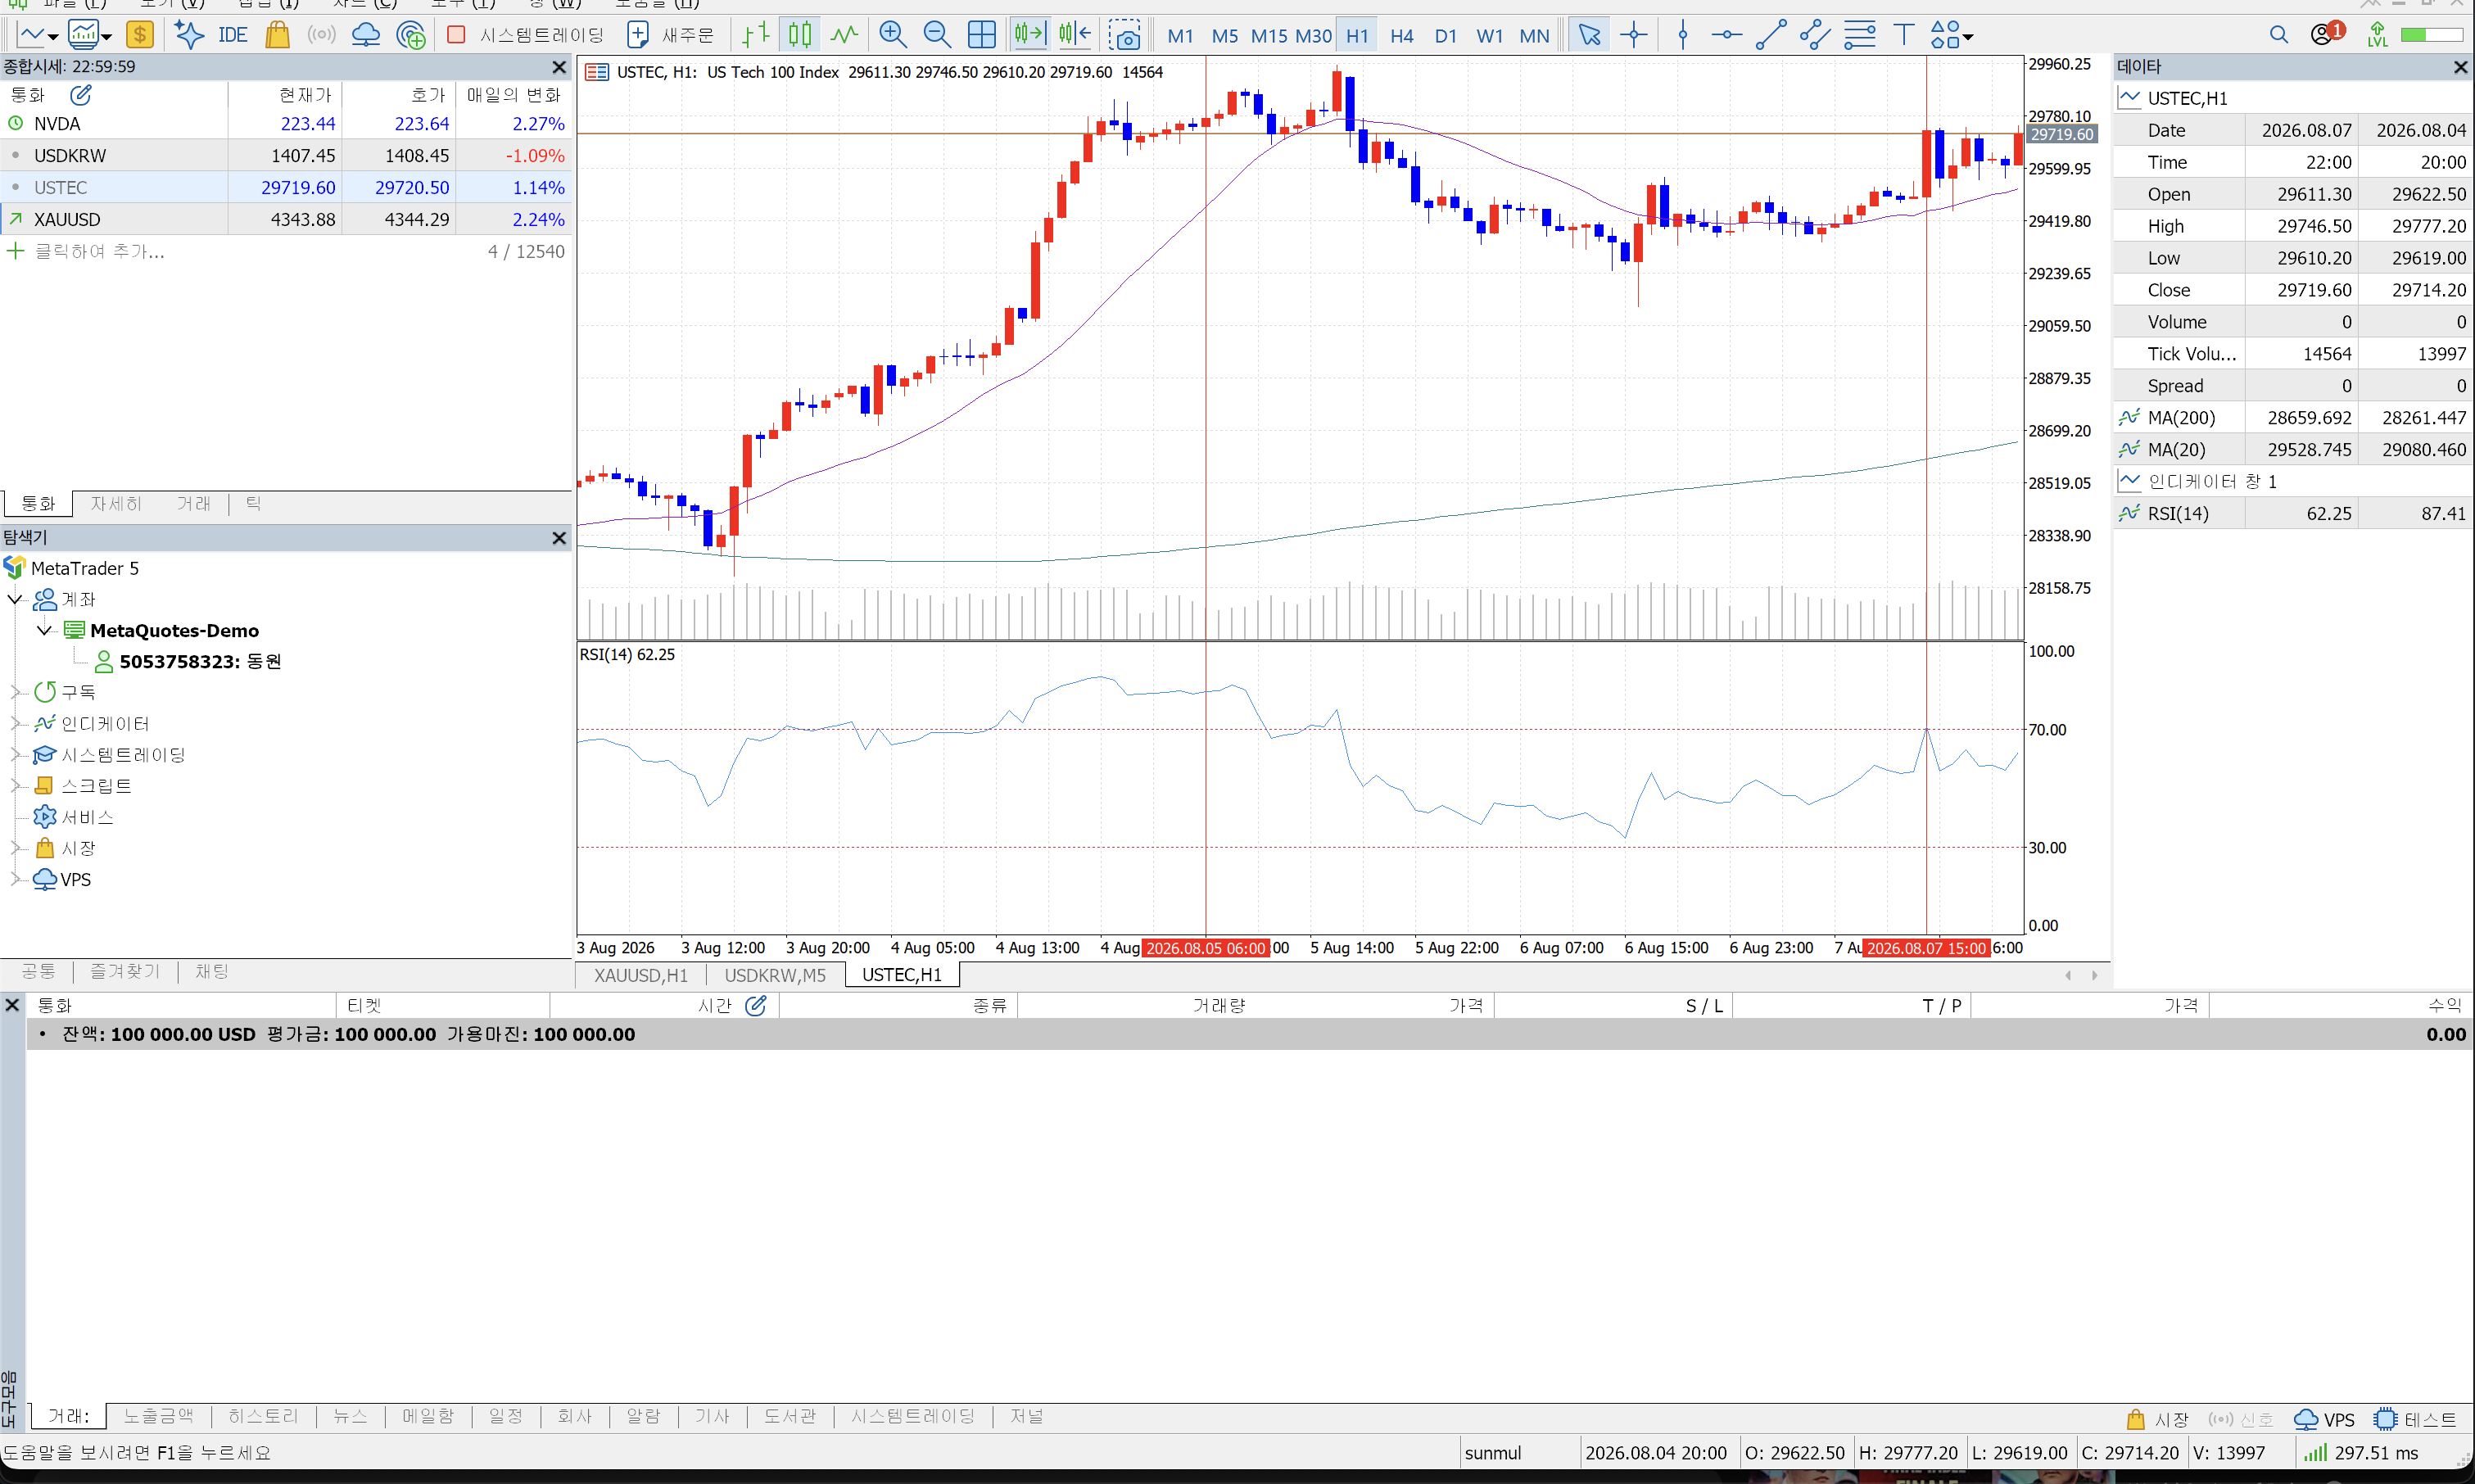2475x1484 pixels.
Task: Open the chart templates dropdown
Action: pos(106,36)
